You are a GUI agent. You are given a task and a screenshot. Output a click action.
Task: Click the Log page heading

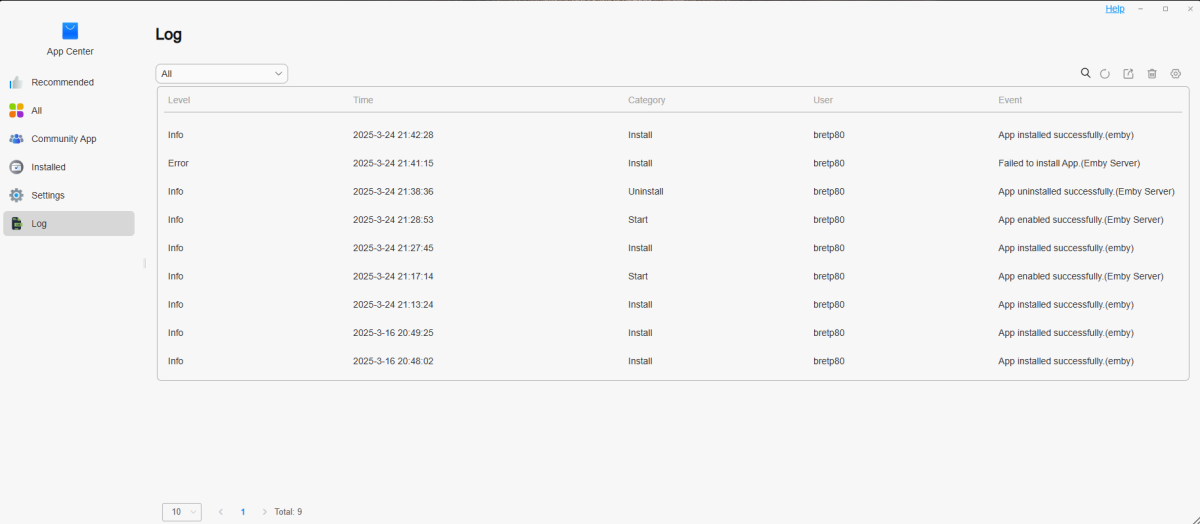click(x=168, y=35)
